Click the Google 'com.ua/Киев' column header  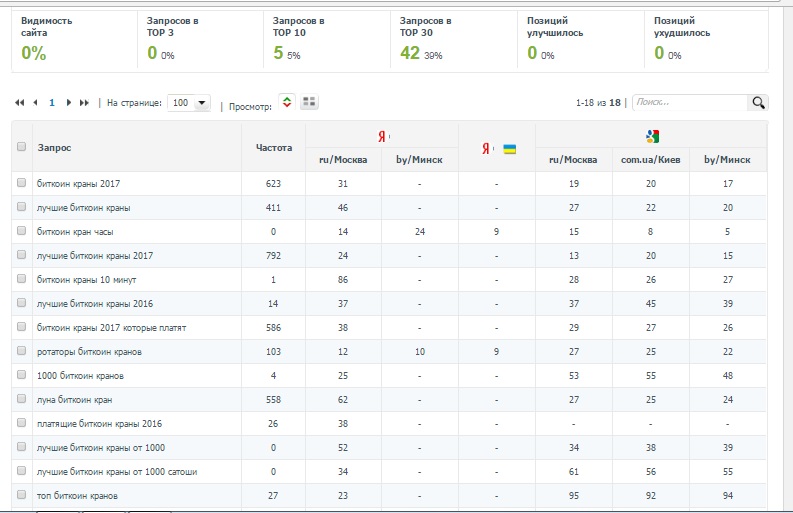coord(651,160)
